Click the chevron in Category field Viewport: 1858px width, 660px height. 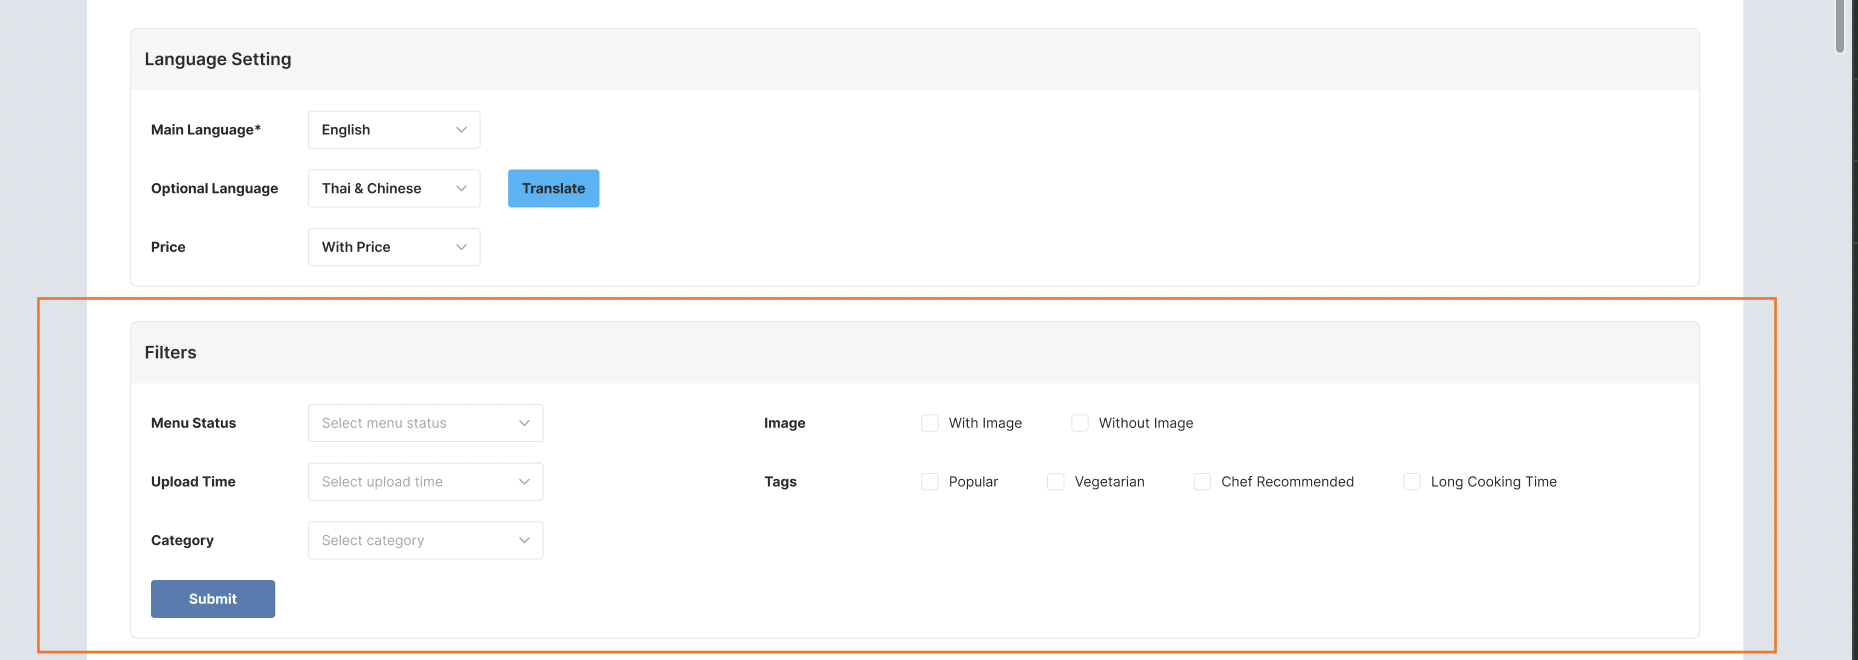[x=524, y=540]
